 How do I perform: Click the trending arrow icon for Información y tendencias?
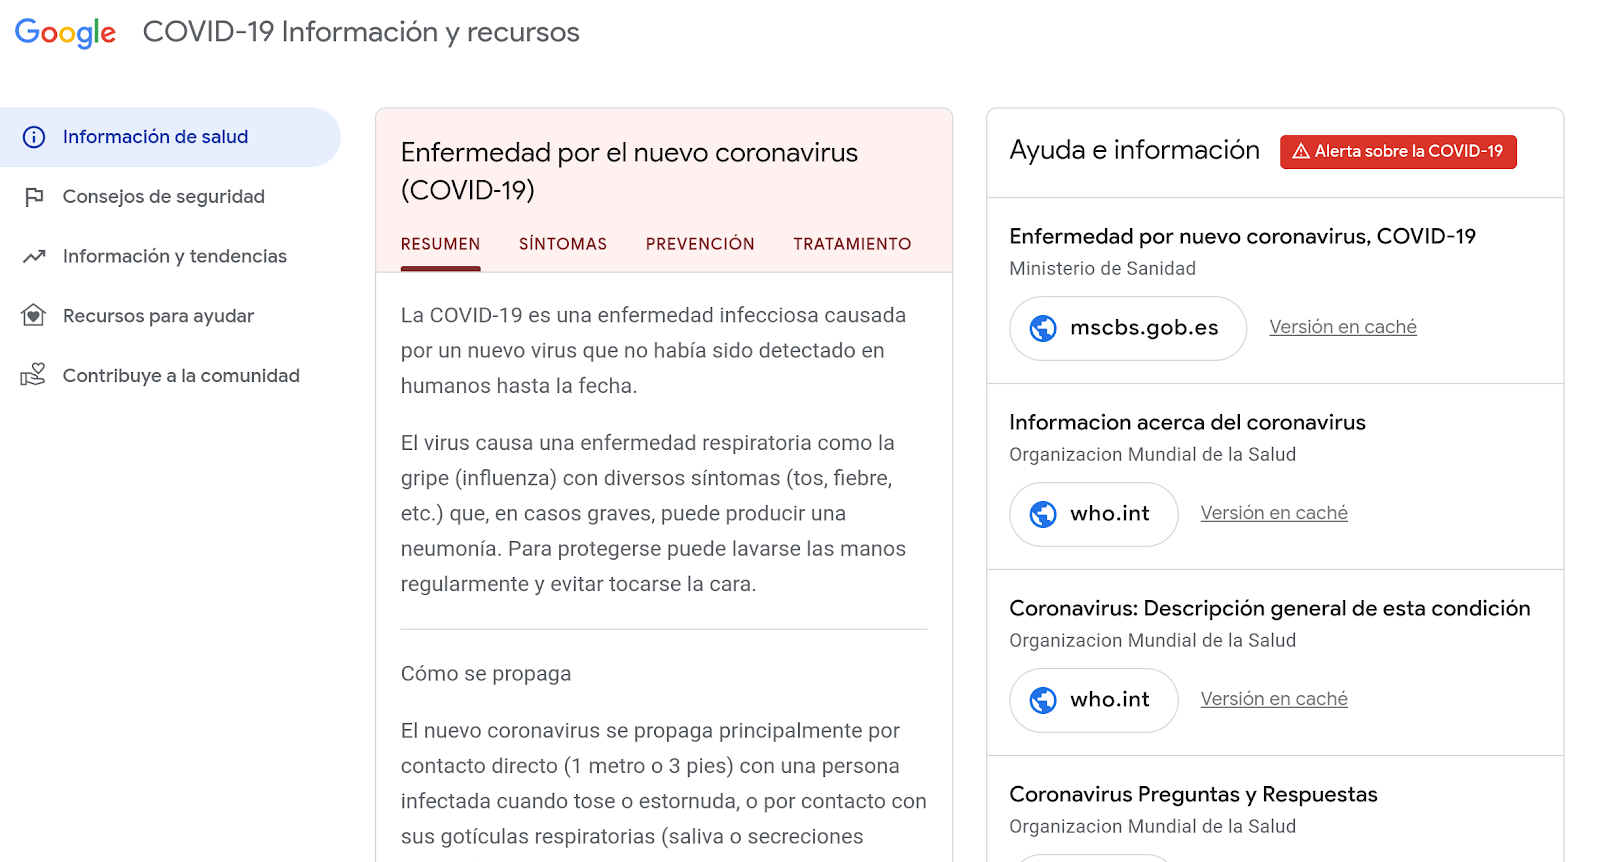(x=34, y=257)
